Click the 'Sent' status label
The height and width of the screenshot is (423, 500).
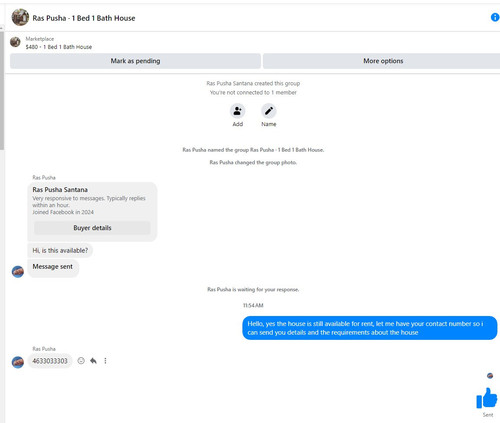coord(488,415)
